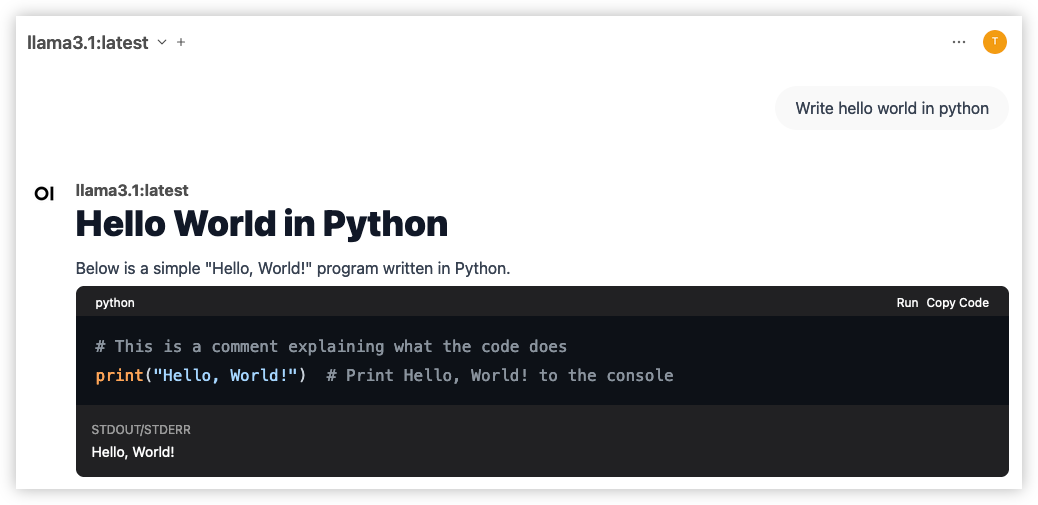Select the 'Write hello world in python' message bubble
The height and width of the screenshot is (505, 1038).
pyautogui.click(x=892, y=108)
